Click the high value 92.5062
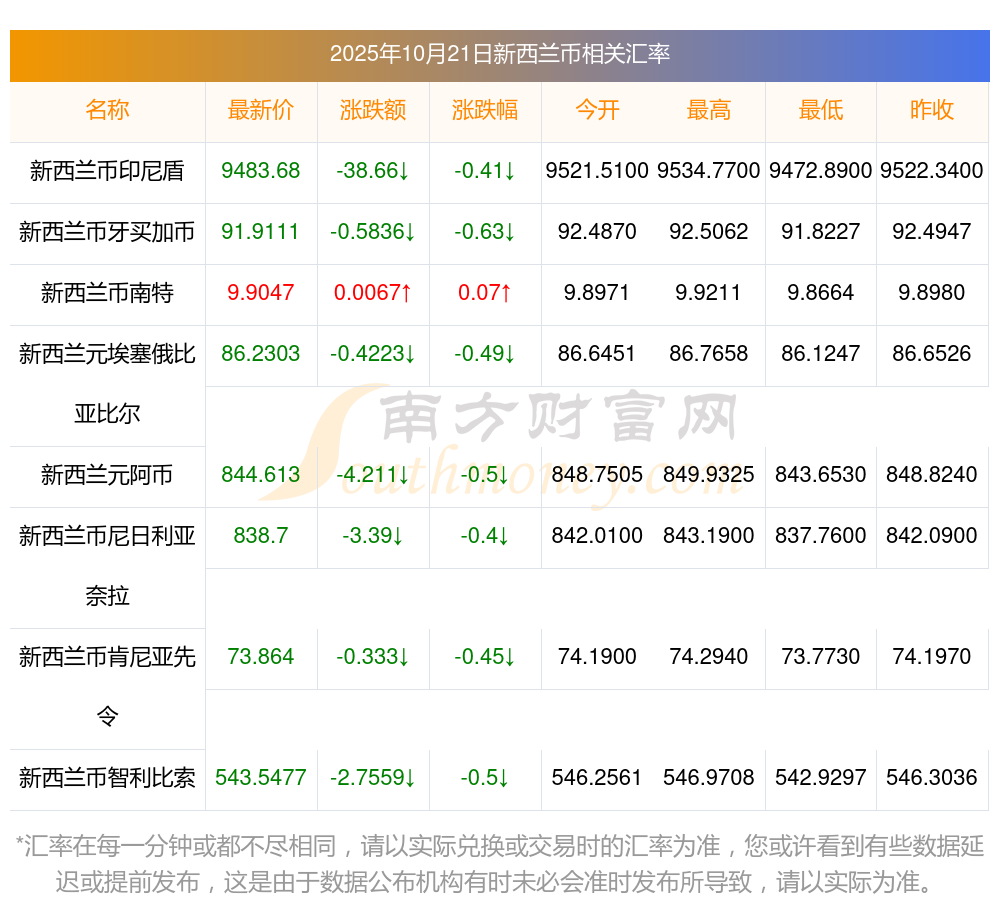Screen dimensions: 1000x913 click(709, 231)
